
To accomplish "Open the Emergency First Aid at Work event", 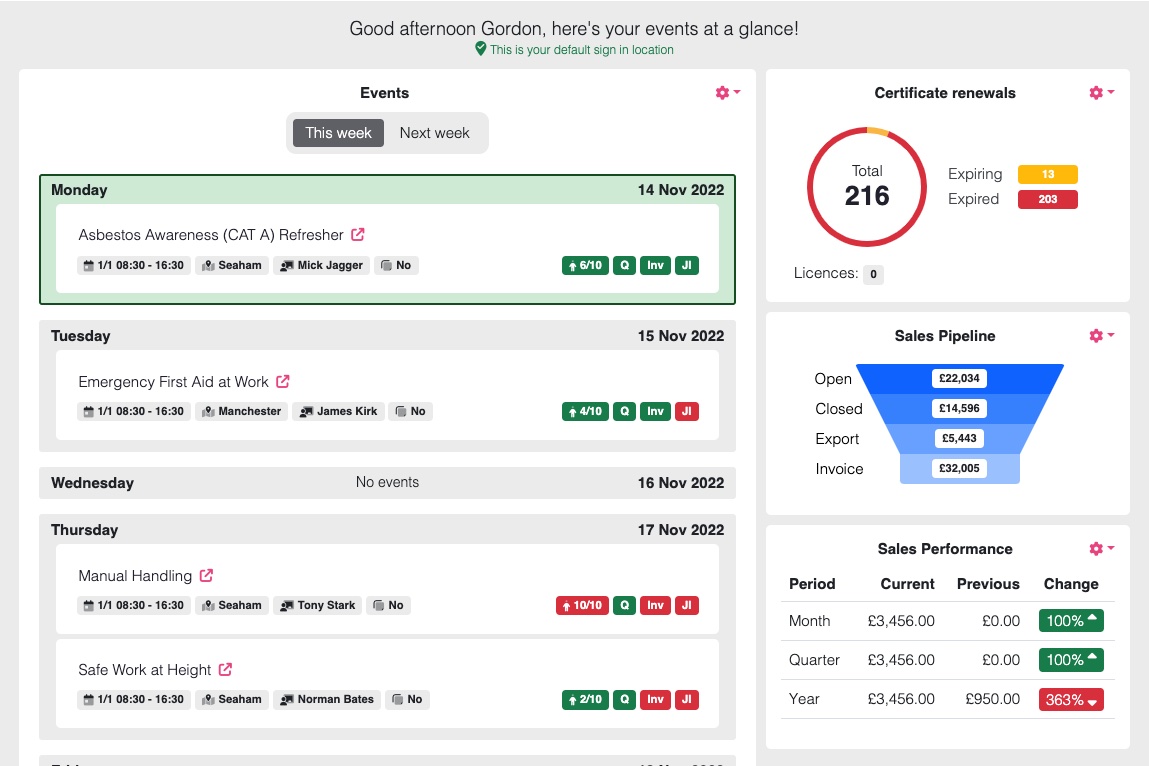I will coord(175,381).
